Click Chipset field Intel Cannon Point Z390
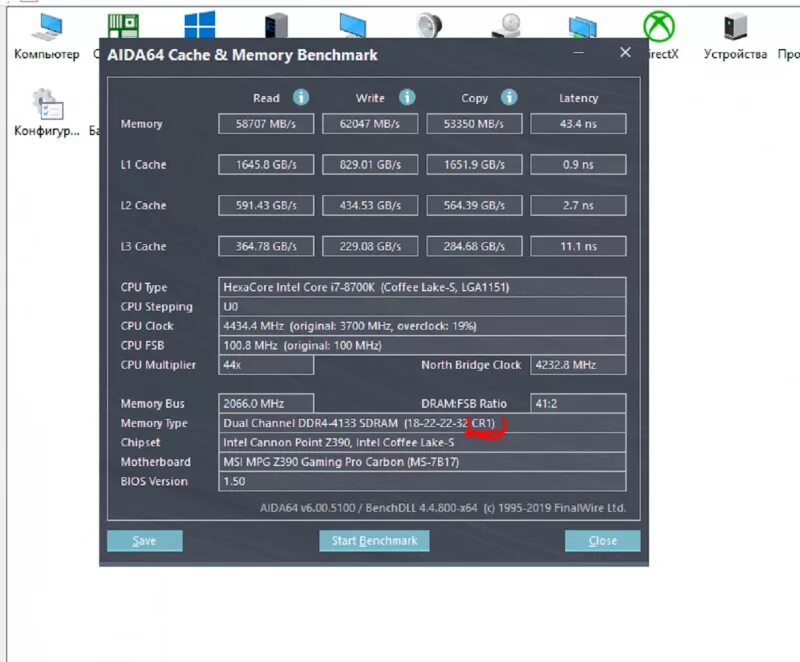Screen dimensions: 800x662 pos(422,442)
